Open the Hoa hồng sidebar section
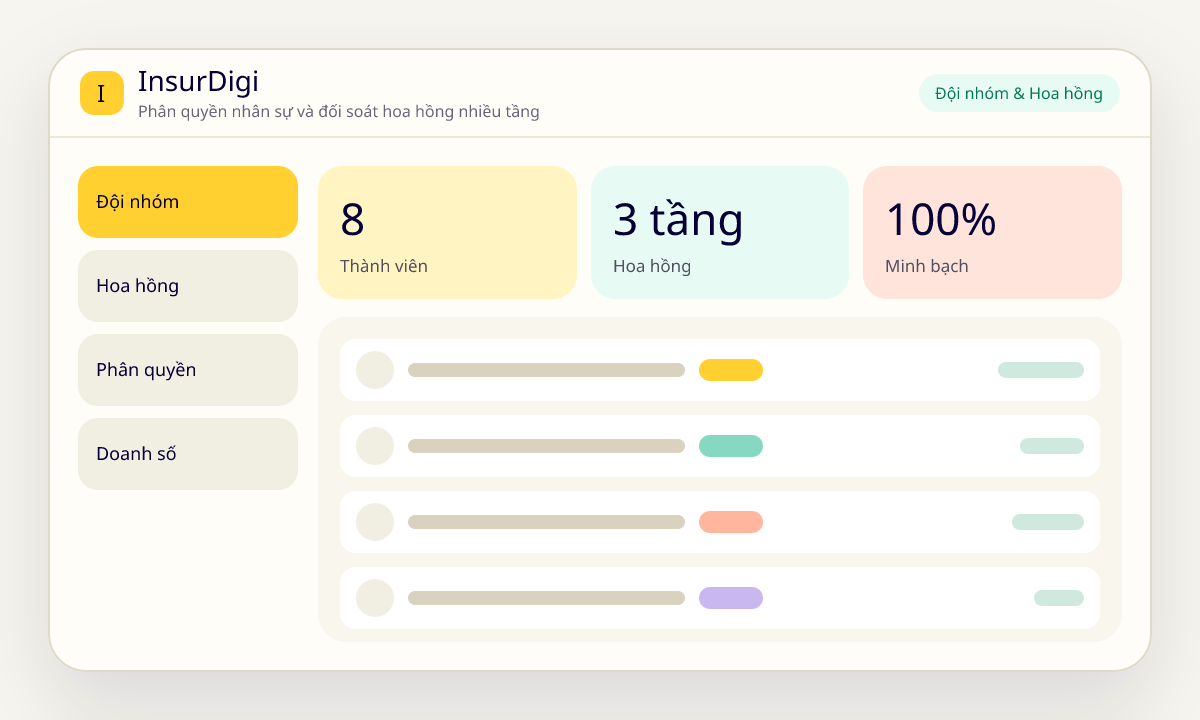 [188, 286]
